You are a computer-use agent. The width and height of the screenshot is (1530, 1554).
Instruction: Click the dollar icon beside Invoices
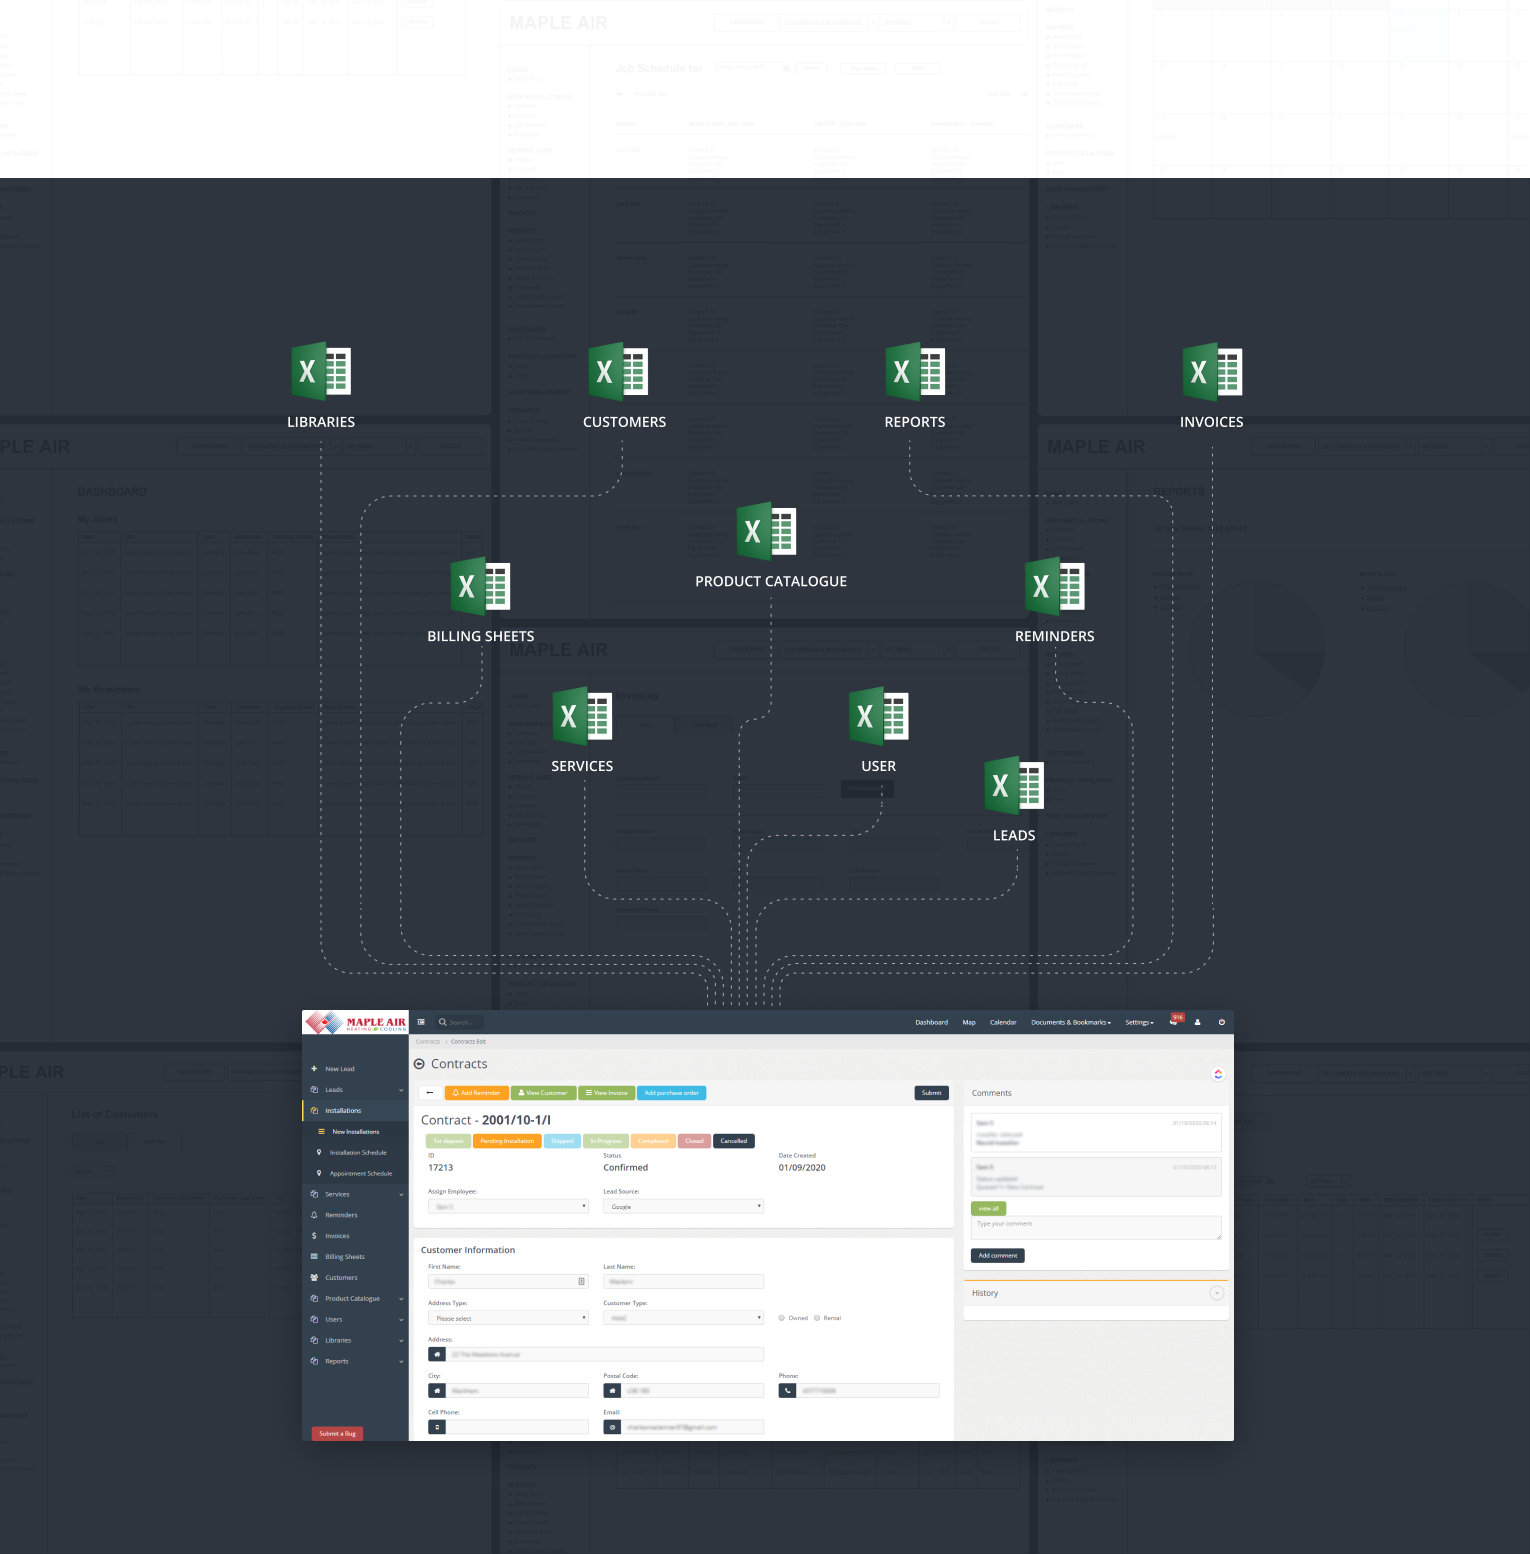click(314, 1236)
